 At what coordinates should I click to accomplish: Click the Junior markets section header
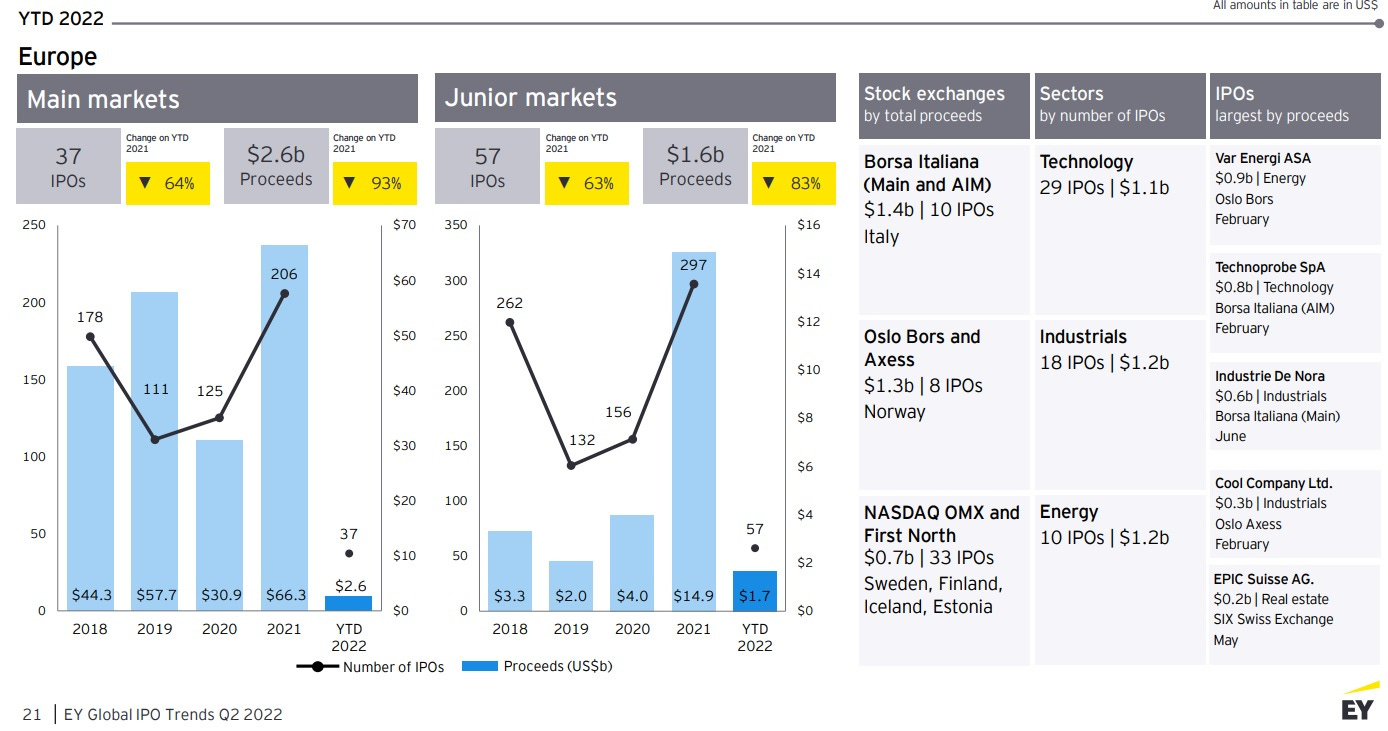pyautogui.click(x=635, y=98)
